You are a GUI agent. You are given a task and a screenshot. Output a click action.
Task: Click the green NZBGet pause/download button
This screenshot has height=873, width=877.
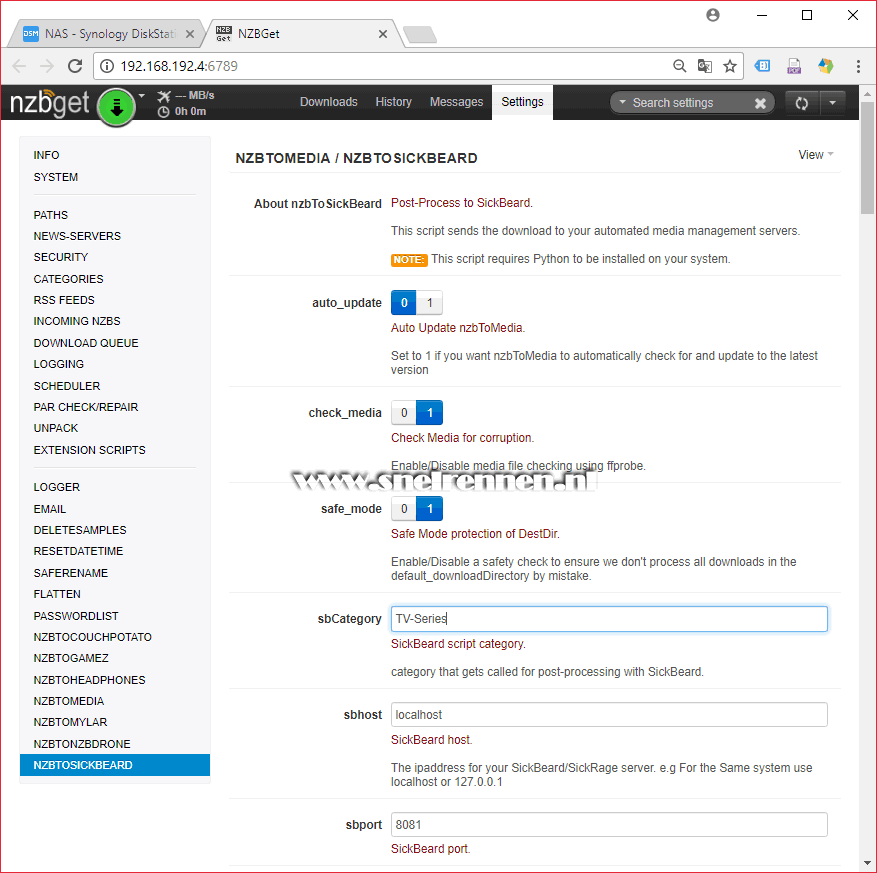(116, 106)
